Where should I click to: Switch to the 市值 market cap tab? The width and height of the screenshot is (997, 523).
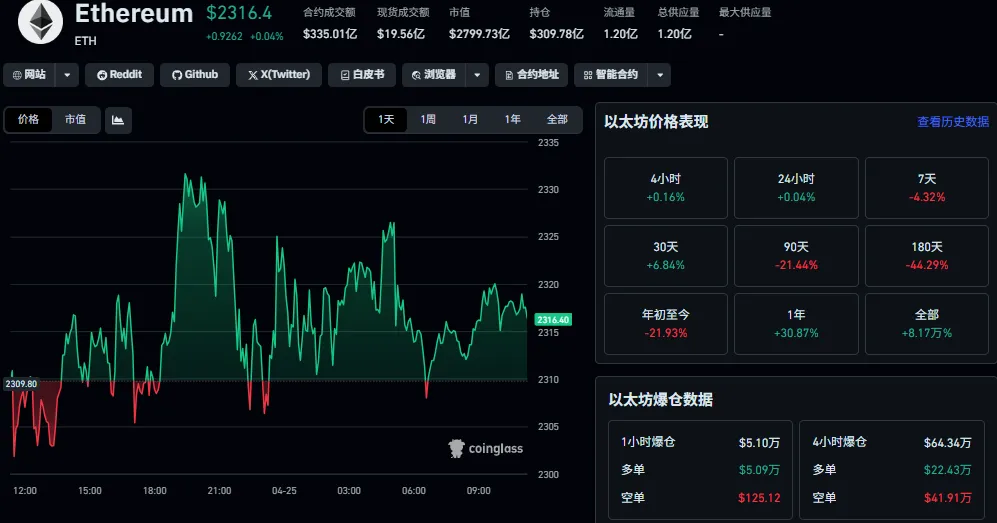tap(75, 119)
